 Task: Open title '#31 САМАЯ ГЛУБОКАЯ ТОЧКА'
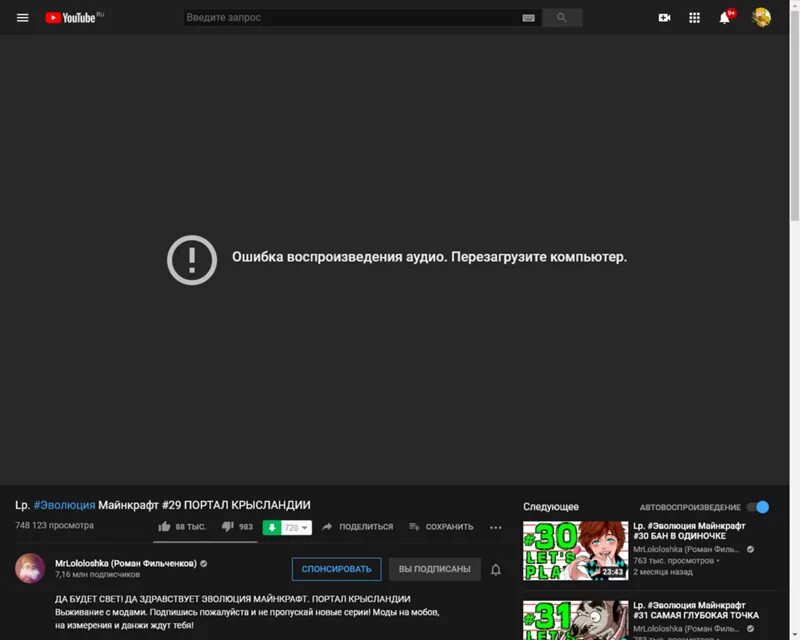coord(696,610)
